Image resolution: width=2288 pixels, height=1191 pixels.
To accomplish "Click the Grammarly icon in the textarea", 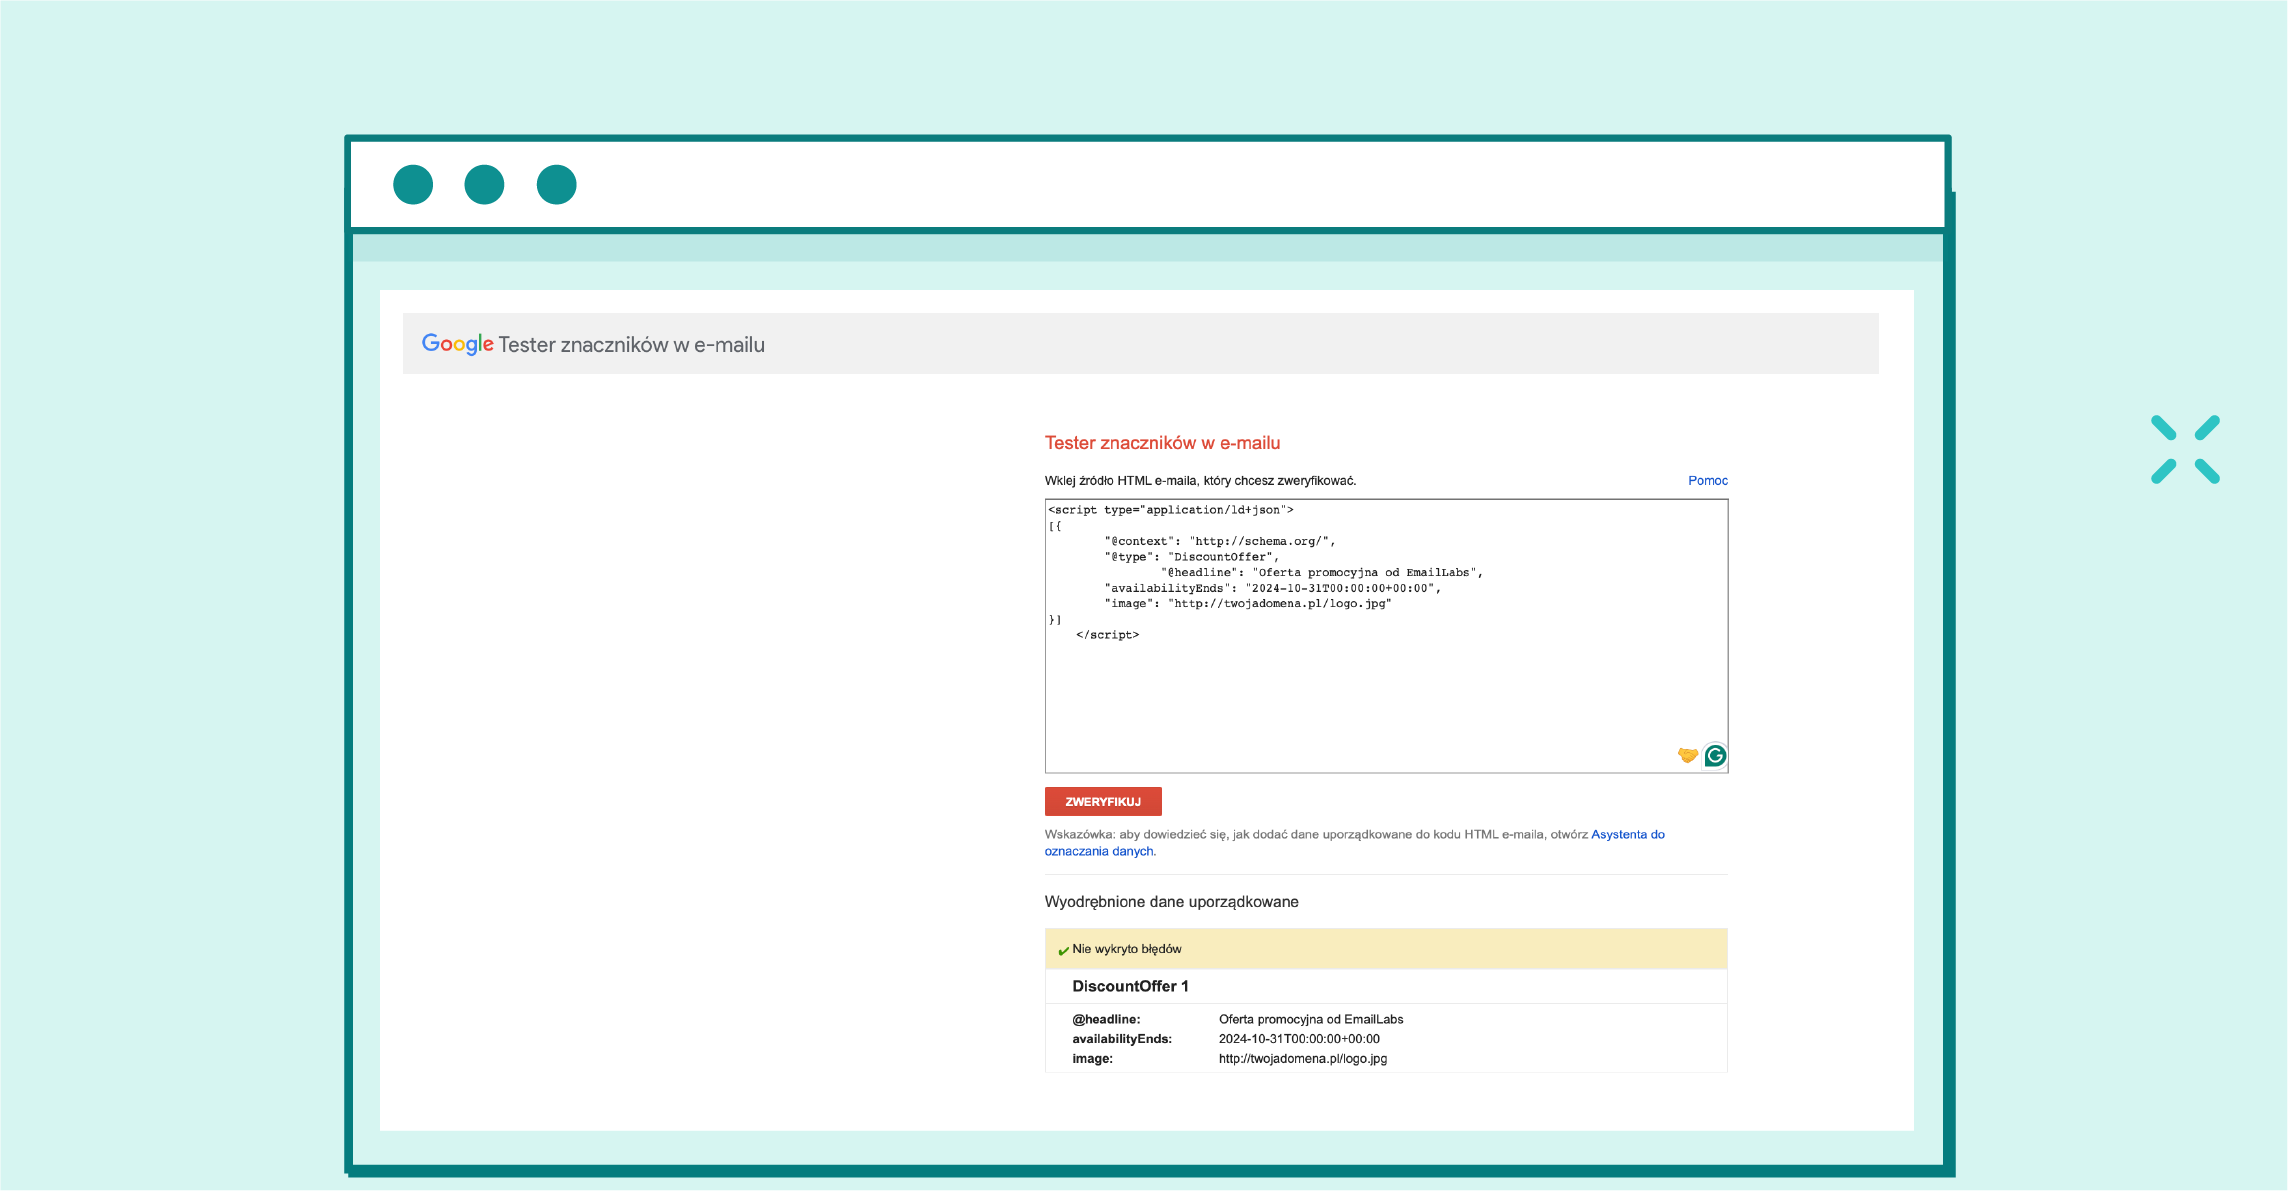I will click(x=1715, y=756).
